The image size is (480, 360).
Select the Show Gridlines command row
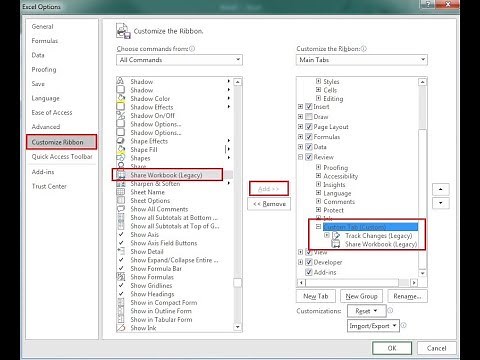tap(174, 285)
